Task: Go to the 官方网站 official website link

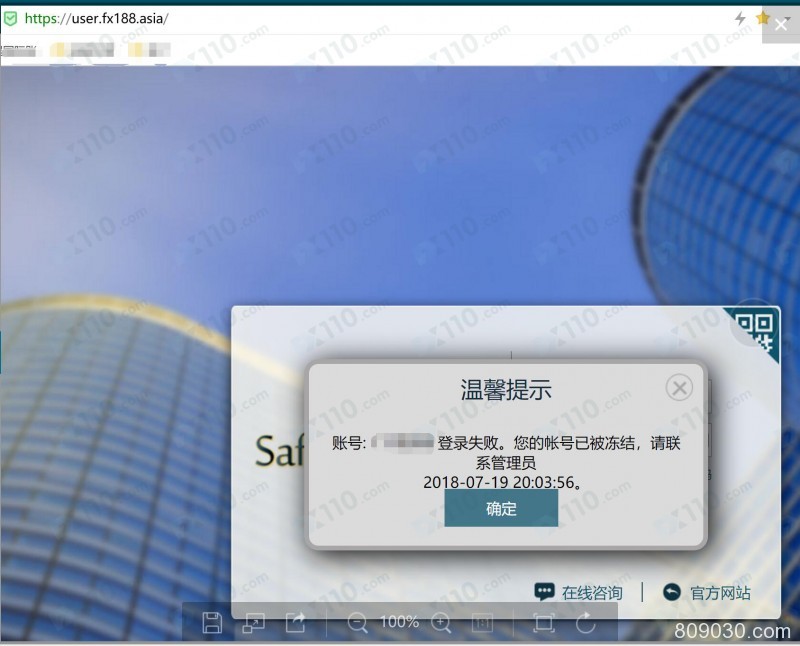Action: 720,593
